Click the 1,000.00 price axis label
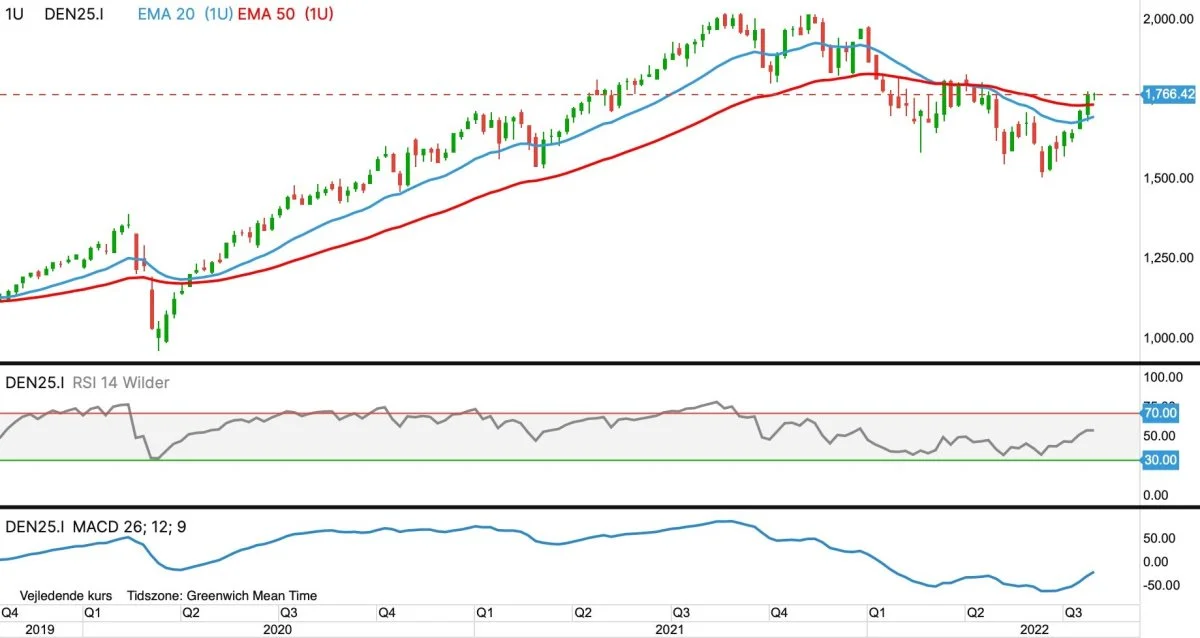 coord(1168,338)
